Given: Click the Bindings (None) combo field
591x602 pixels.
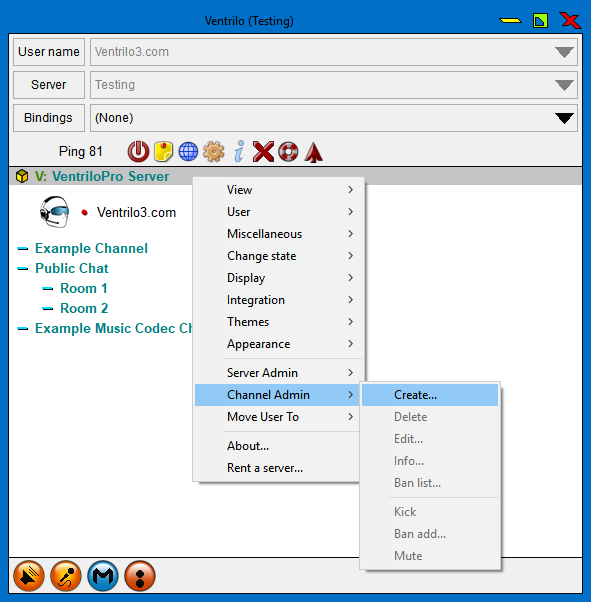Looking at the screenshot, I should pyautogui.click(x=334, y=118).
